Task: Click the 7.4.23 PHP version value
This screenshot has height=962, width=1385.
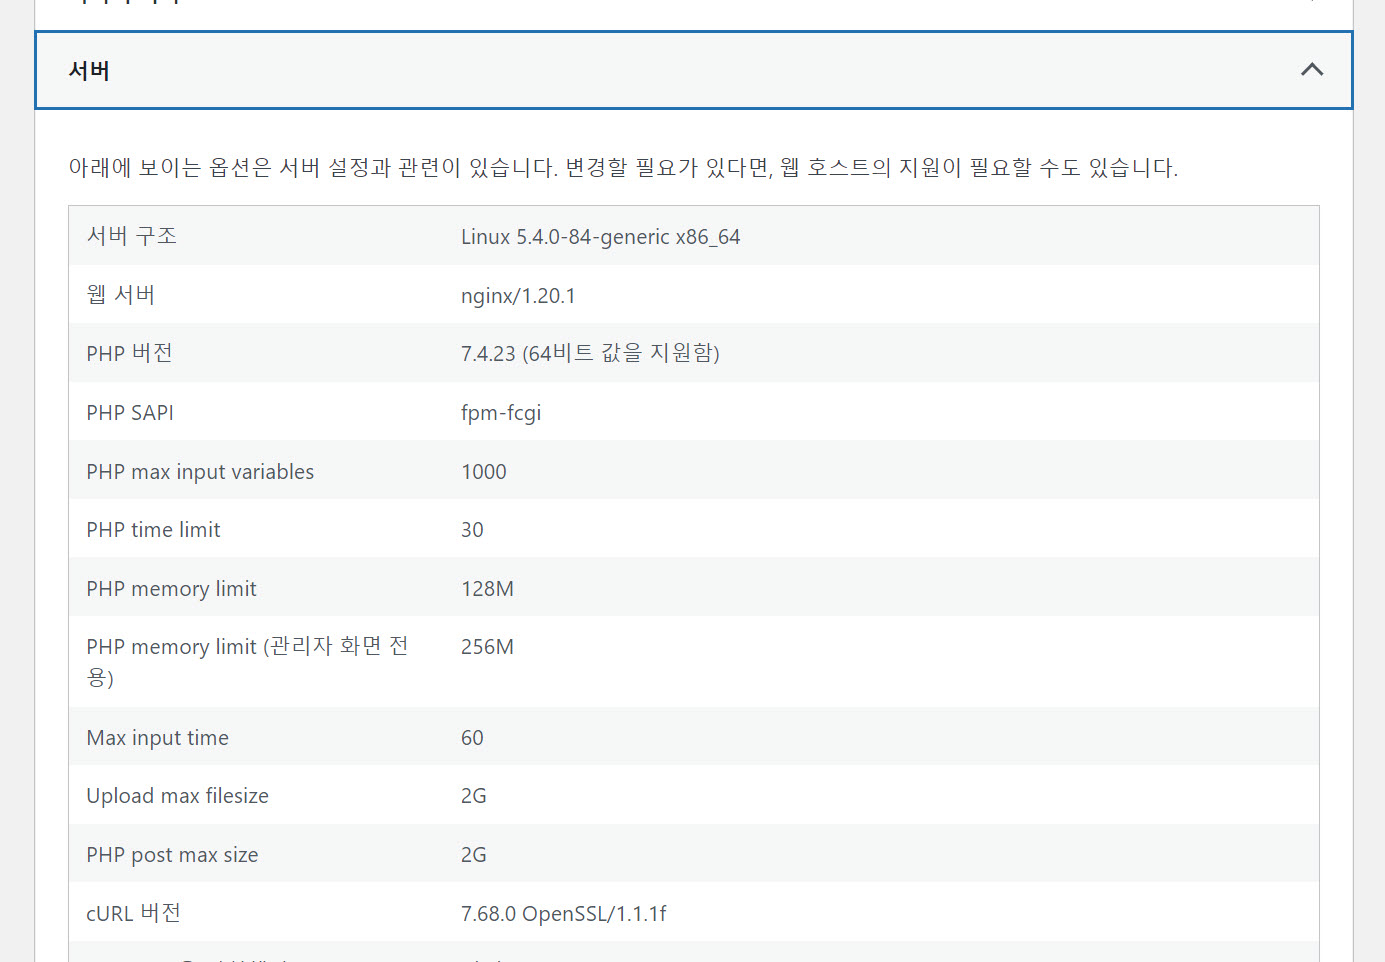Action: click(x=590, y=353)
